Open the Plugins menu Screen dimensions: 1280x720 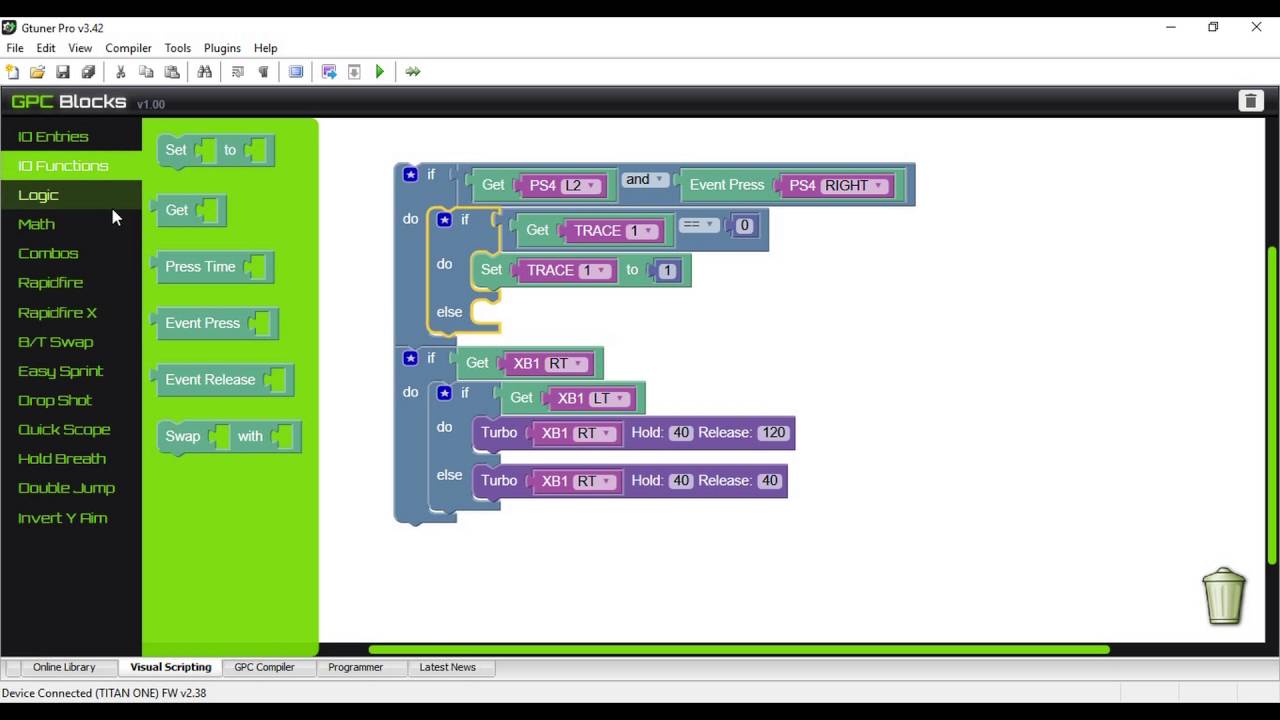[222, 48]
